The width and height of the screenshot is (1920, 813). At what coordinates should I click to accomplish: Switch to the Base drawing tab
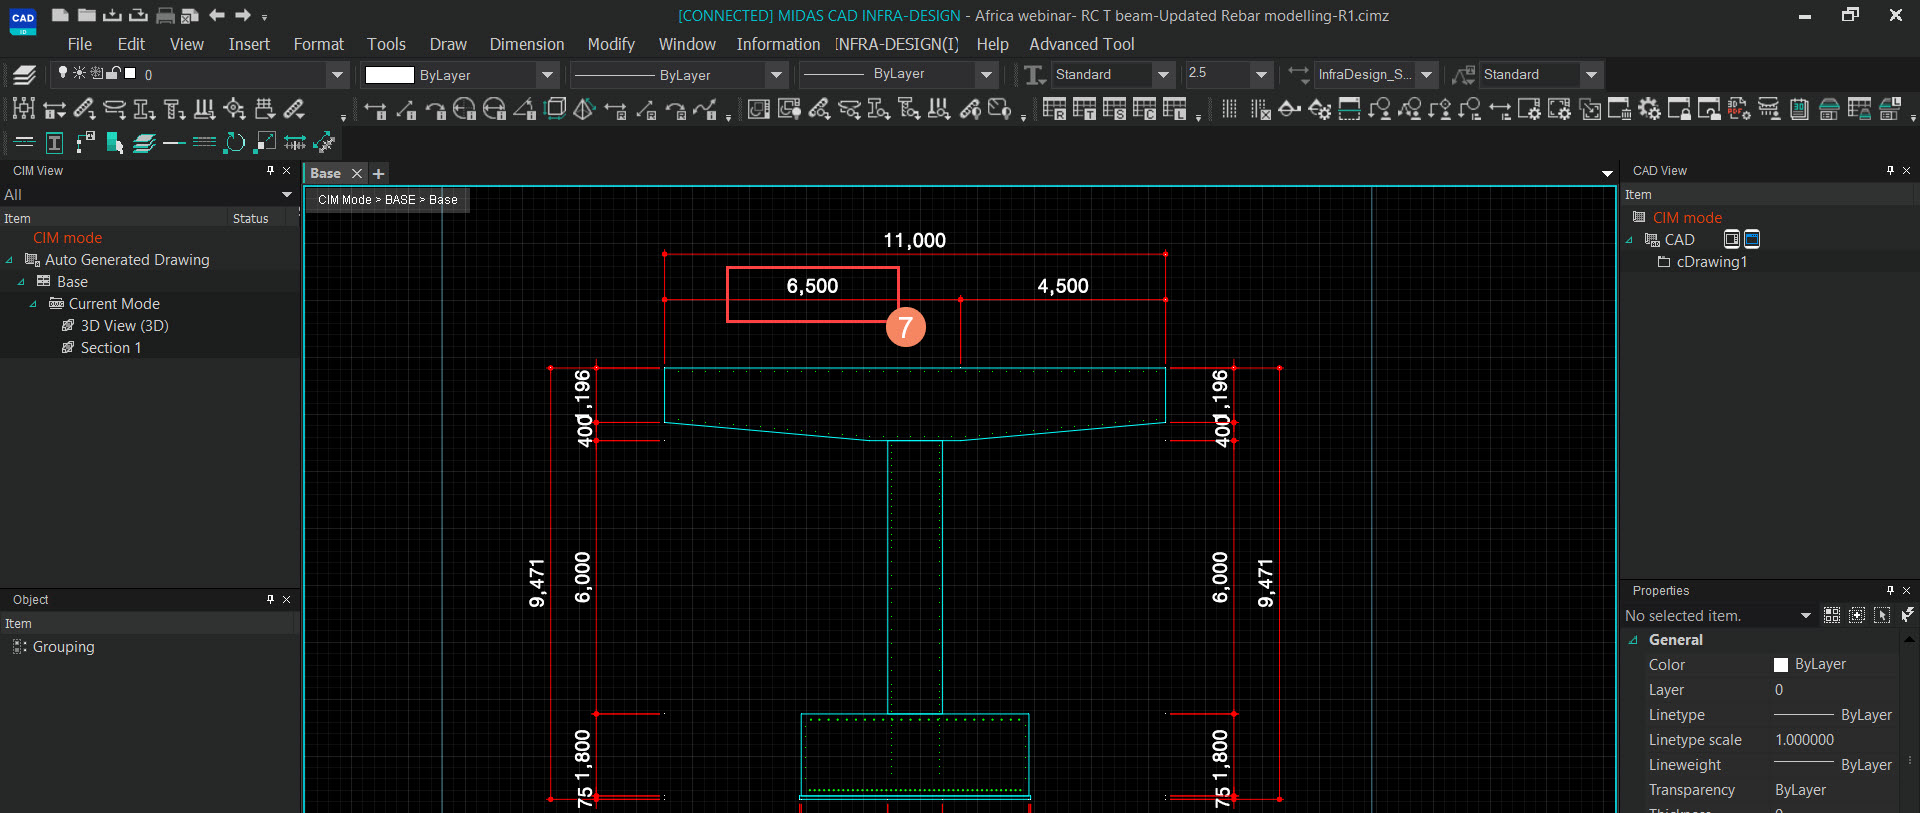[x=326, y=173]
